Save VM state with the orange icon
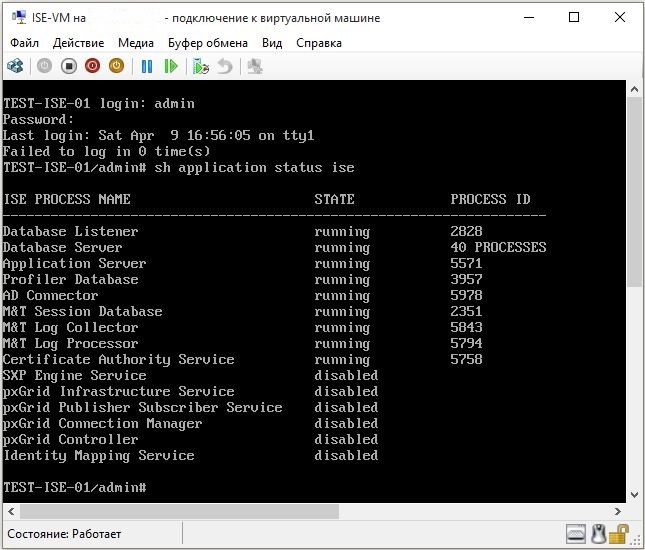This screenshot has width=645, height=550. point(116,66)
